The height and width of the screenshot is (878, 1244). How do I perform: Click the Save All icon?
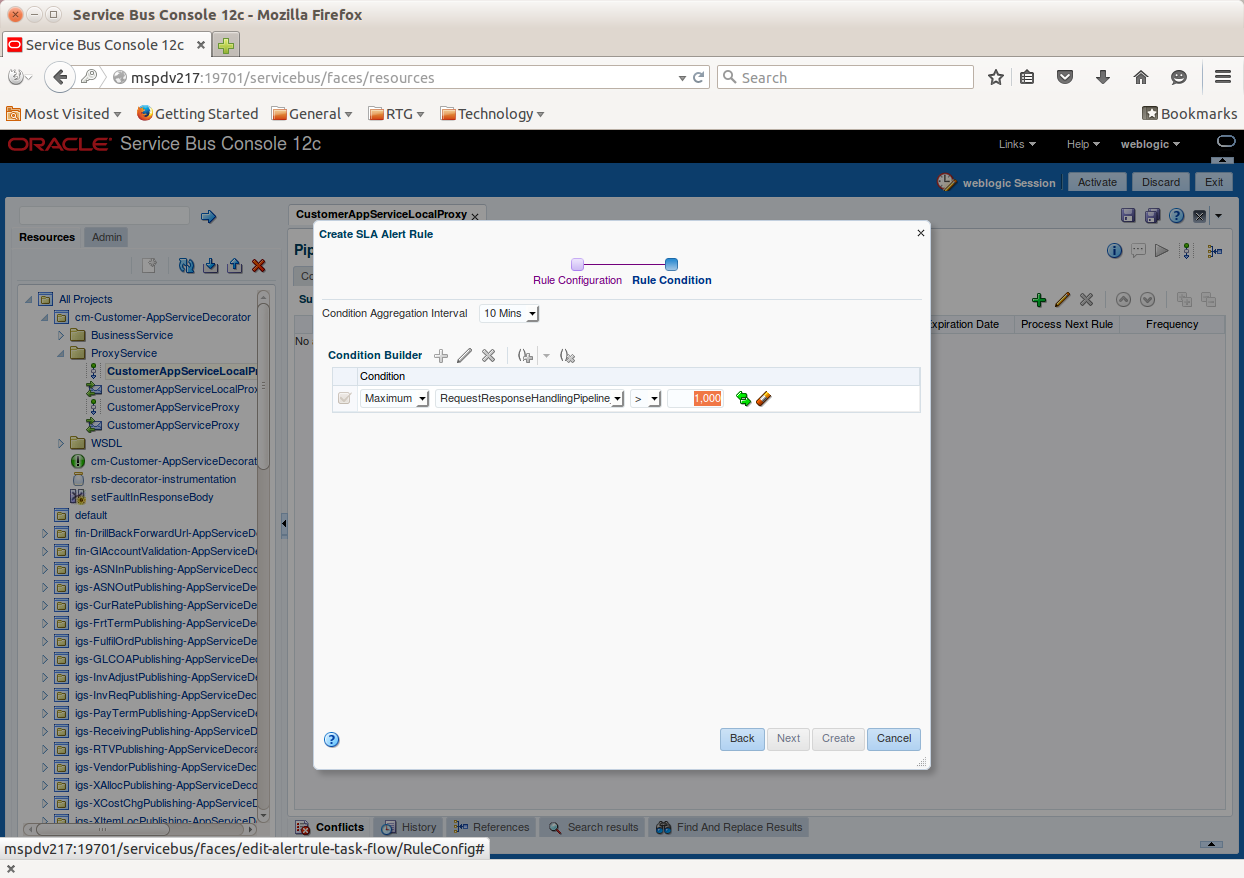(1152, 216)
